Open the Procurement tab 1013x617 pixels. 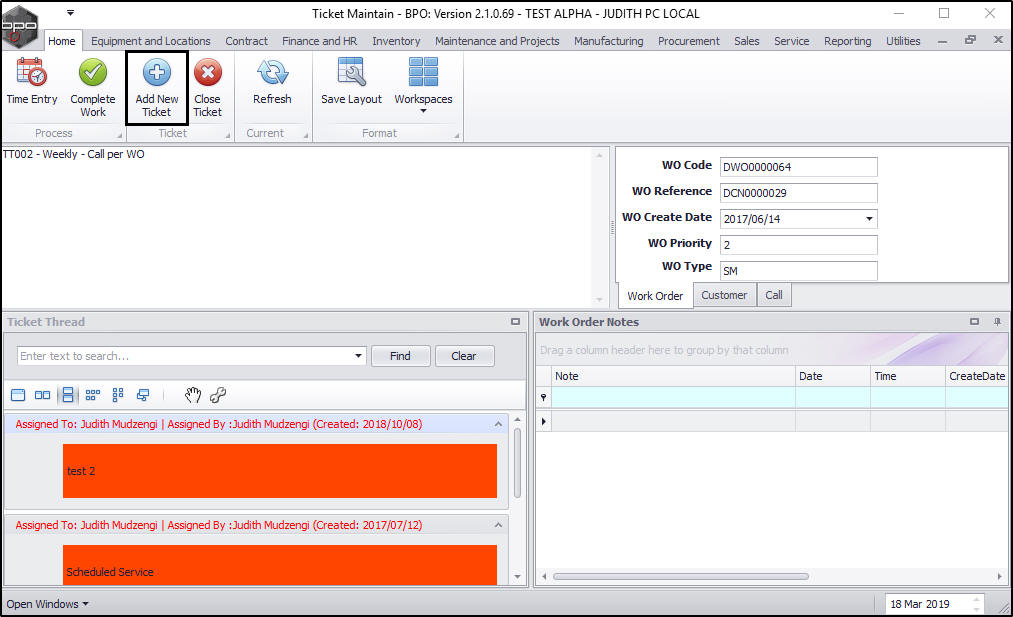click(x=689, y=41)
